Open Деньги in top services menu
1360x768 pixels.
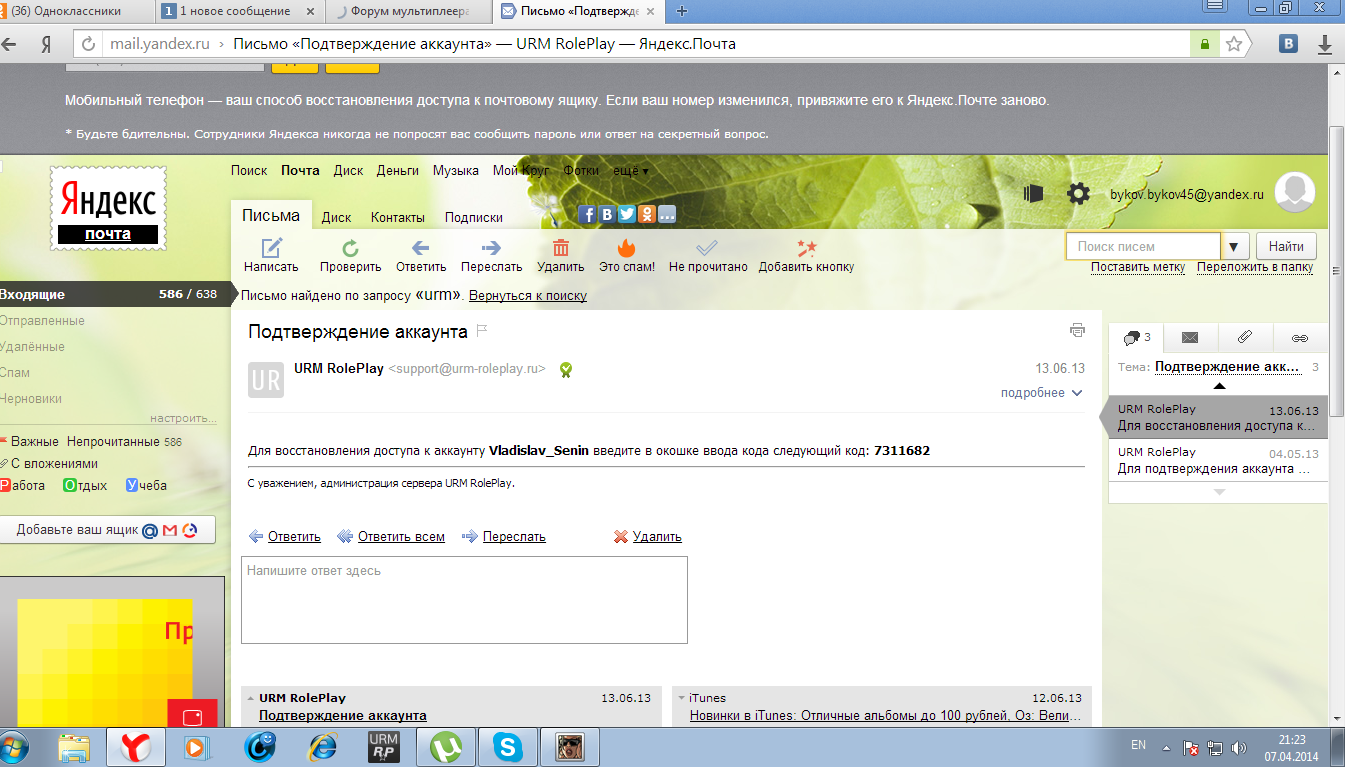pos(398,171)
